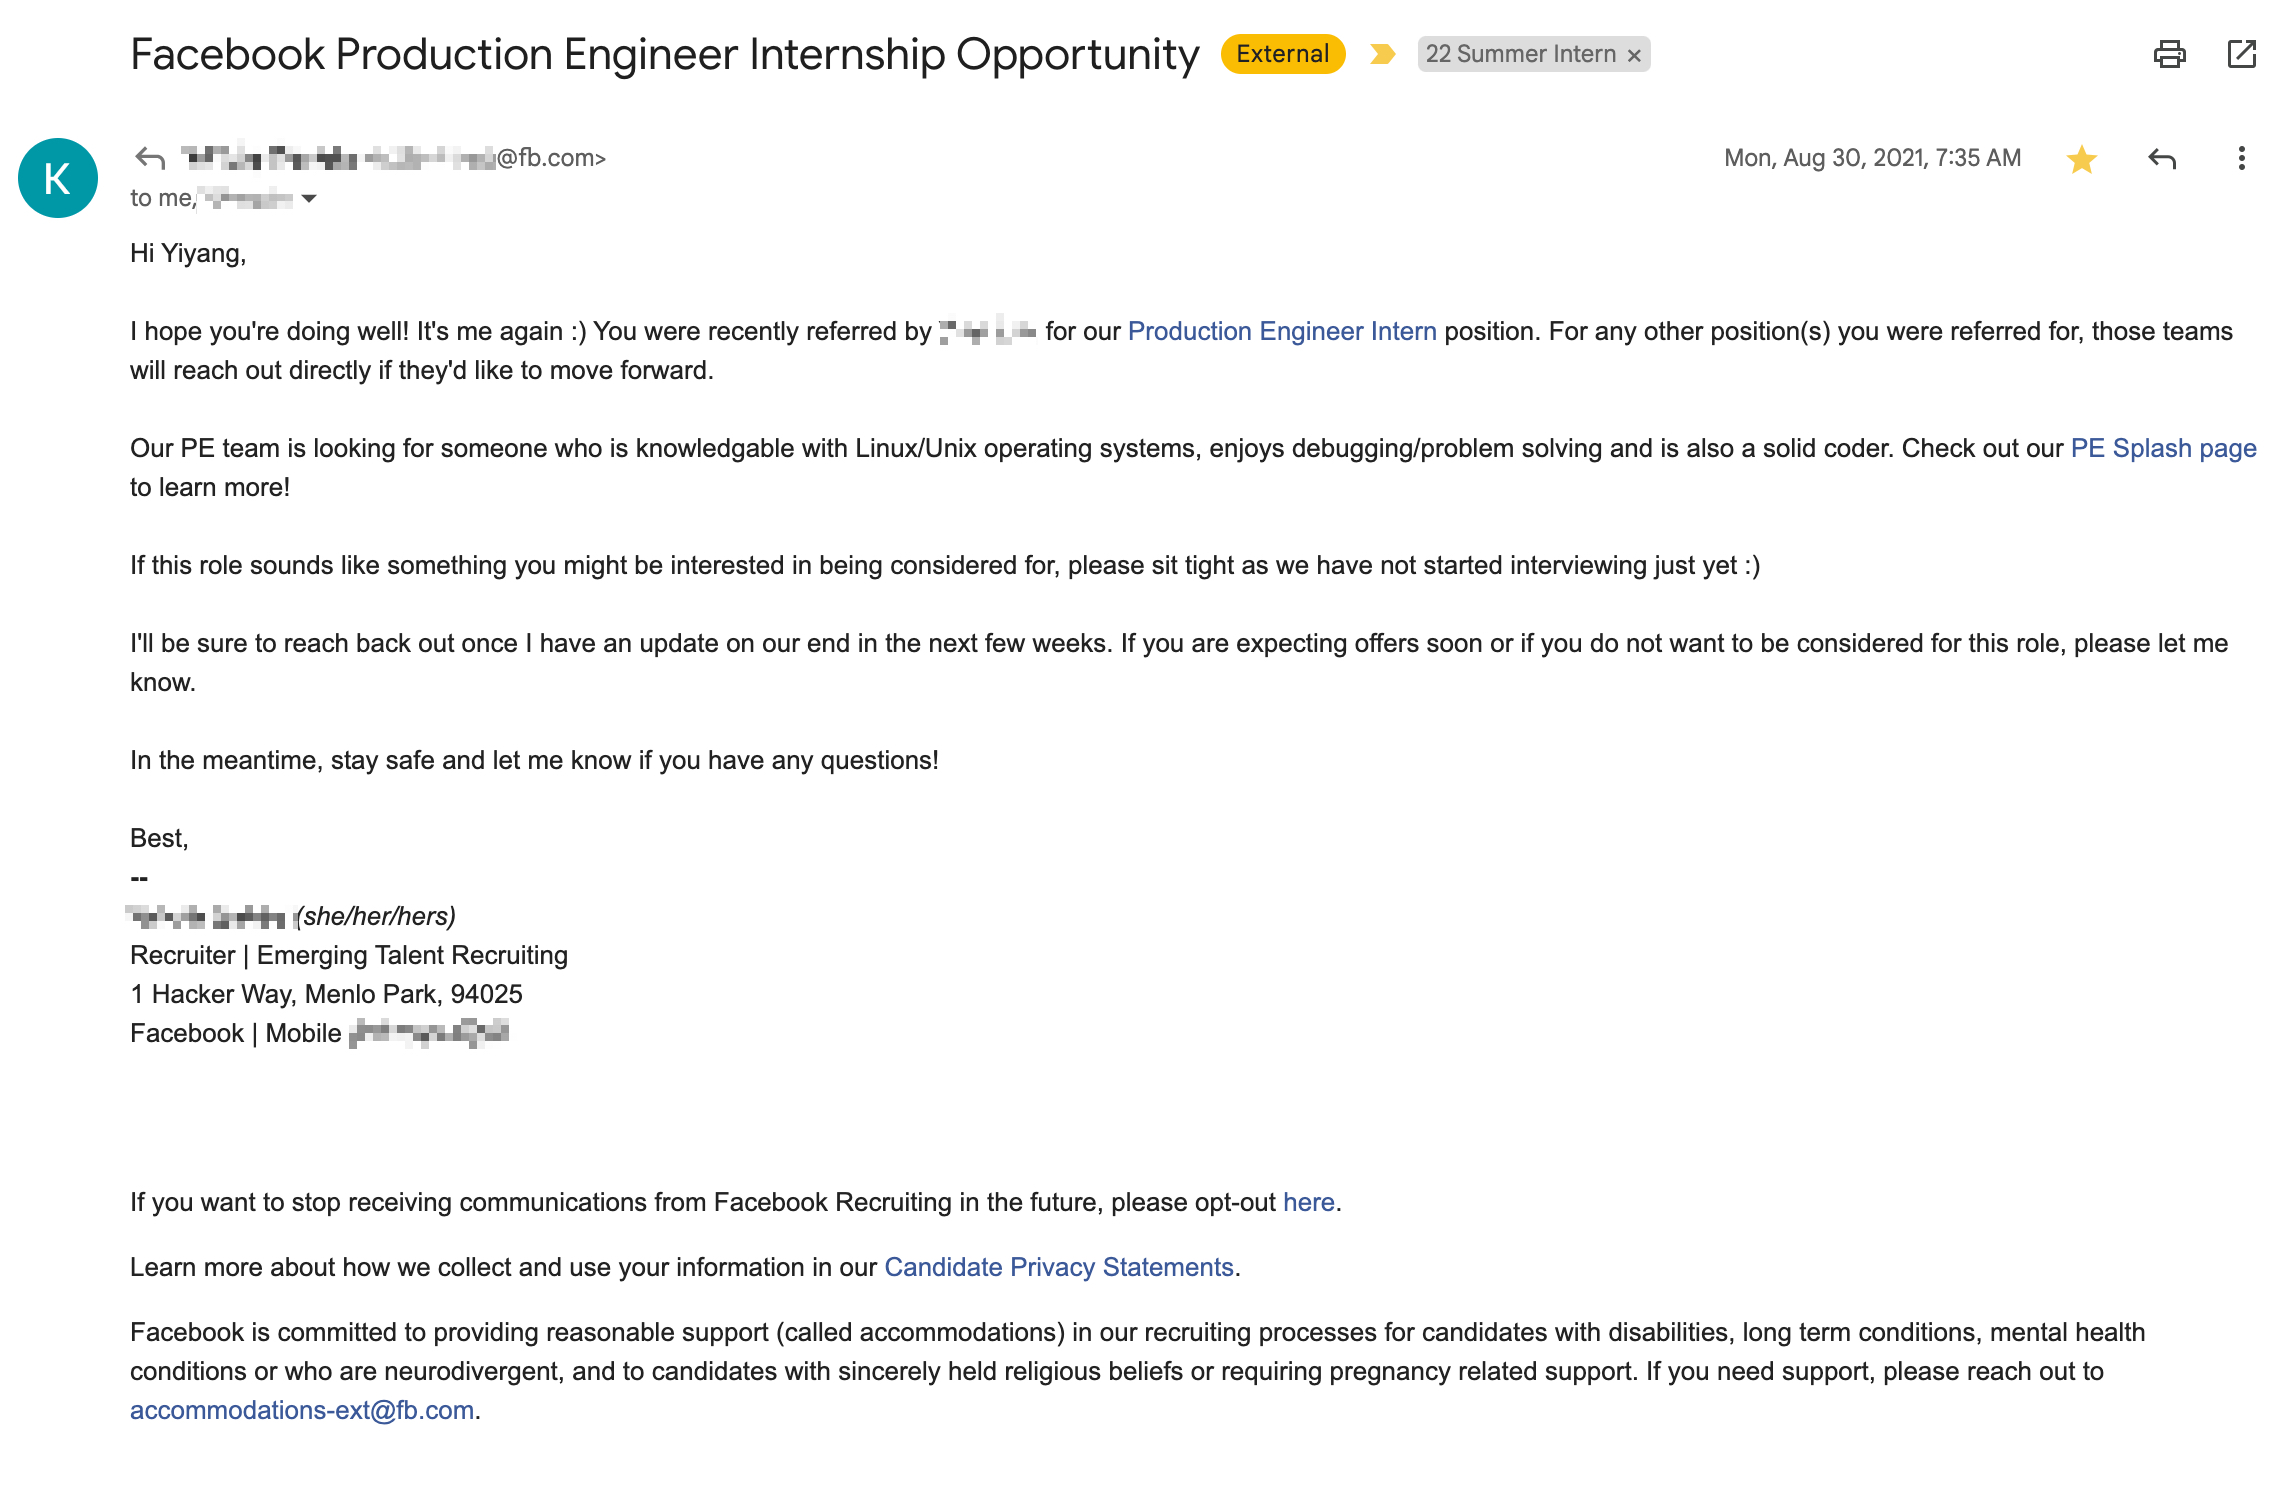2292x1508 pixels.
Task: Open email in new window icon
Action: tap(2241, 54)
